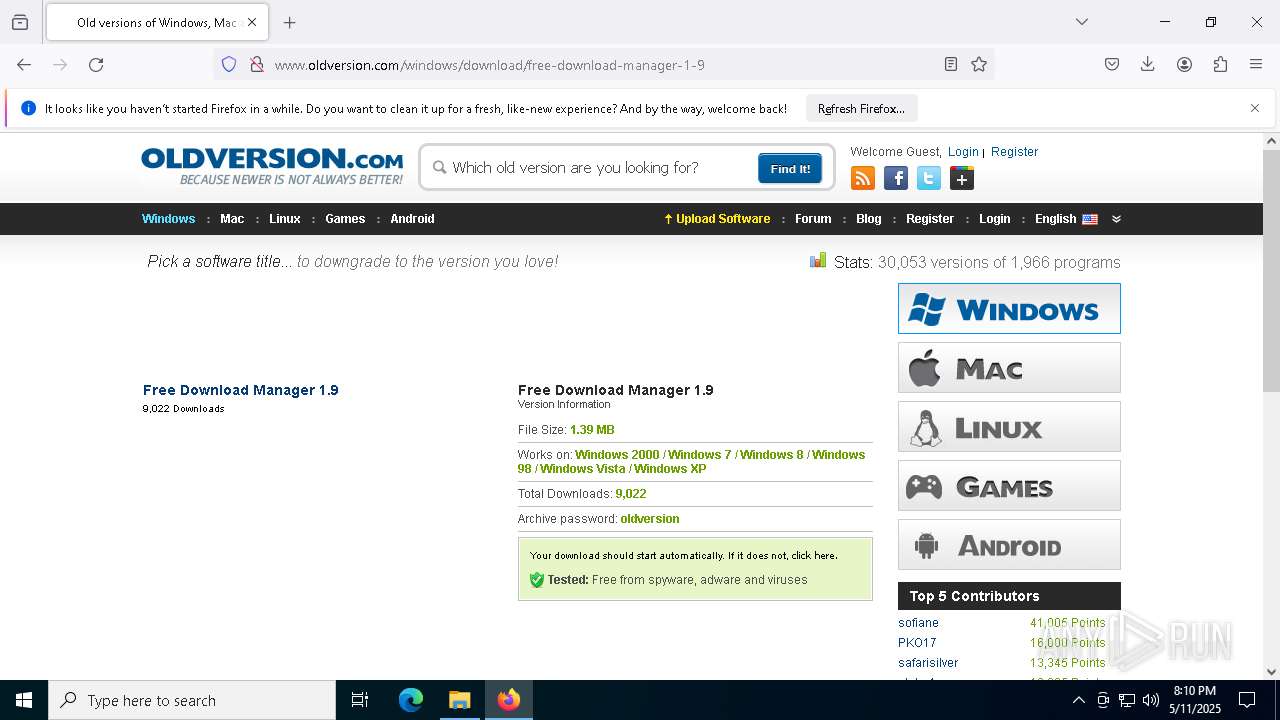
Task: Open the list all tabs dropdown
Action: (1082, 22)
